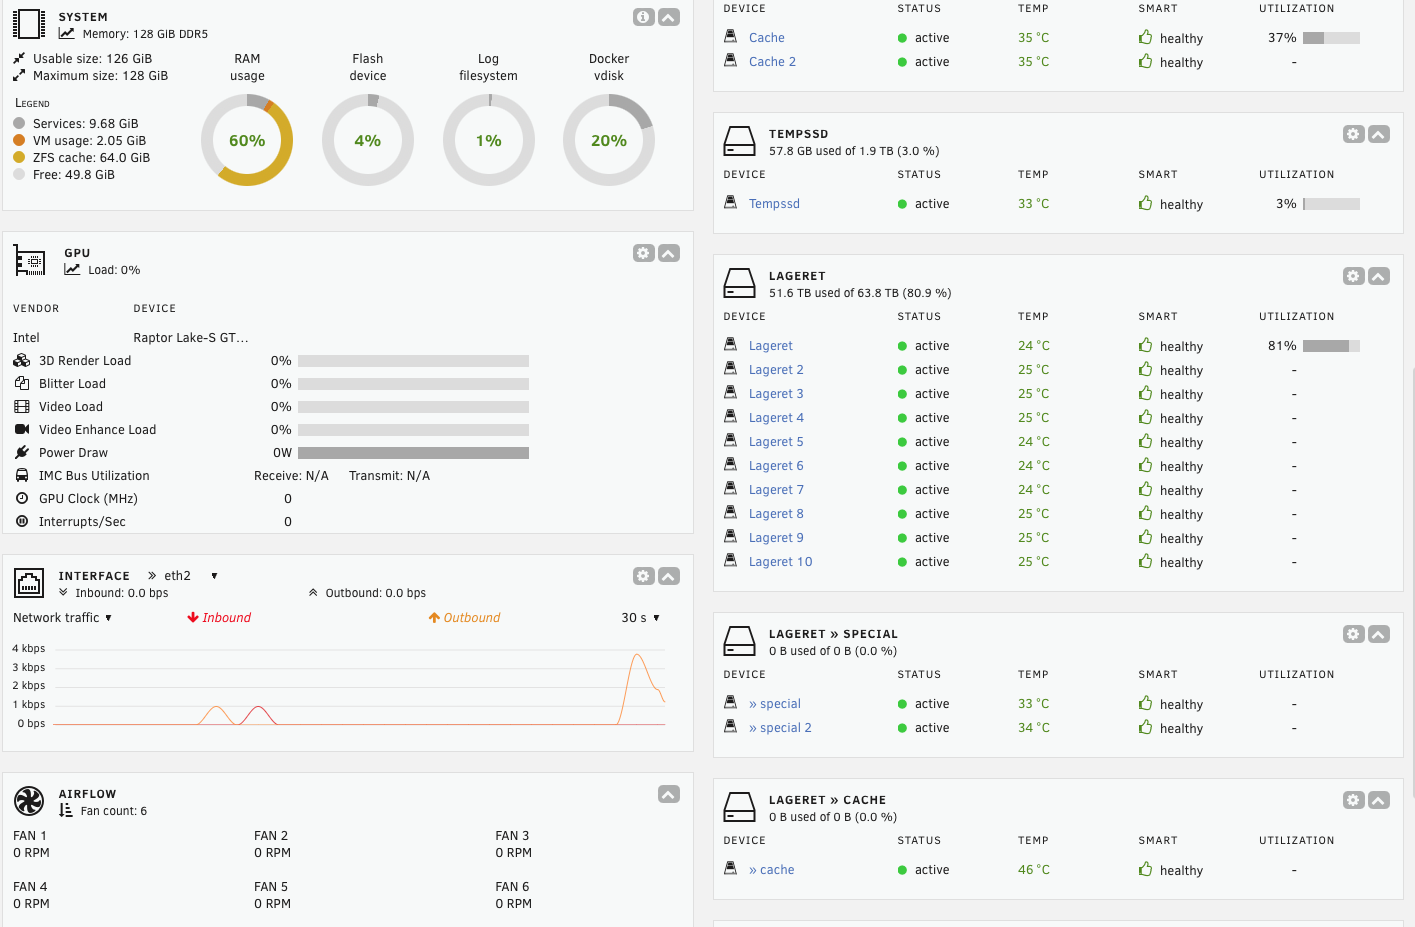The height and width of the screenshot is (927, 1415).
Task: Open the Lageret 3 device link
Action: click(776, 394)
